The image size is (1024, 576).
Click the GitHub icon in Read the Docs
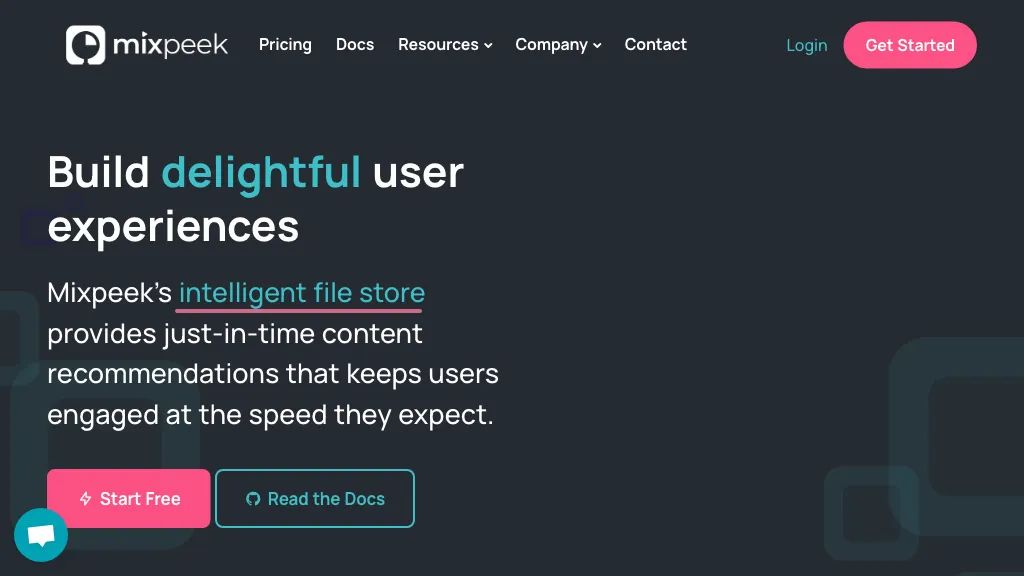click(x=253, y=499)
